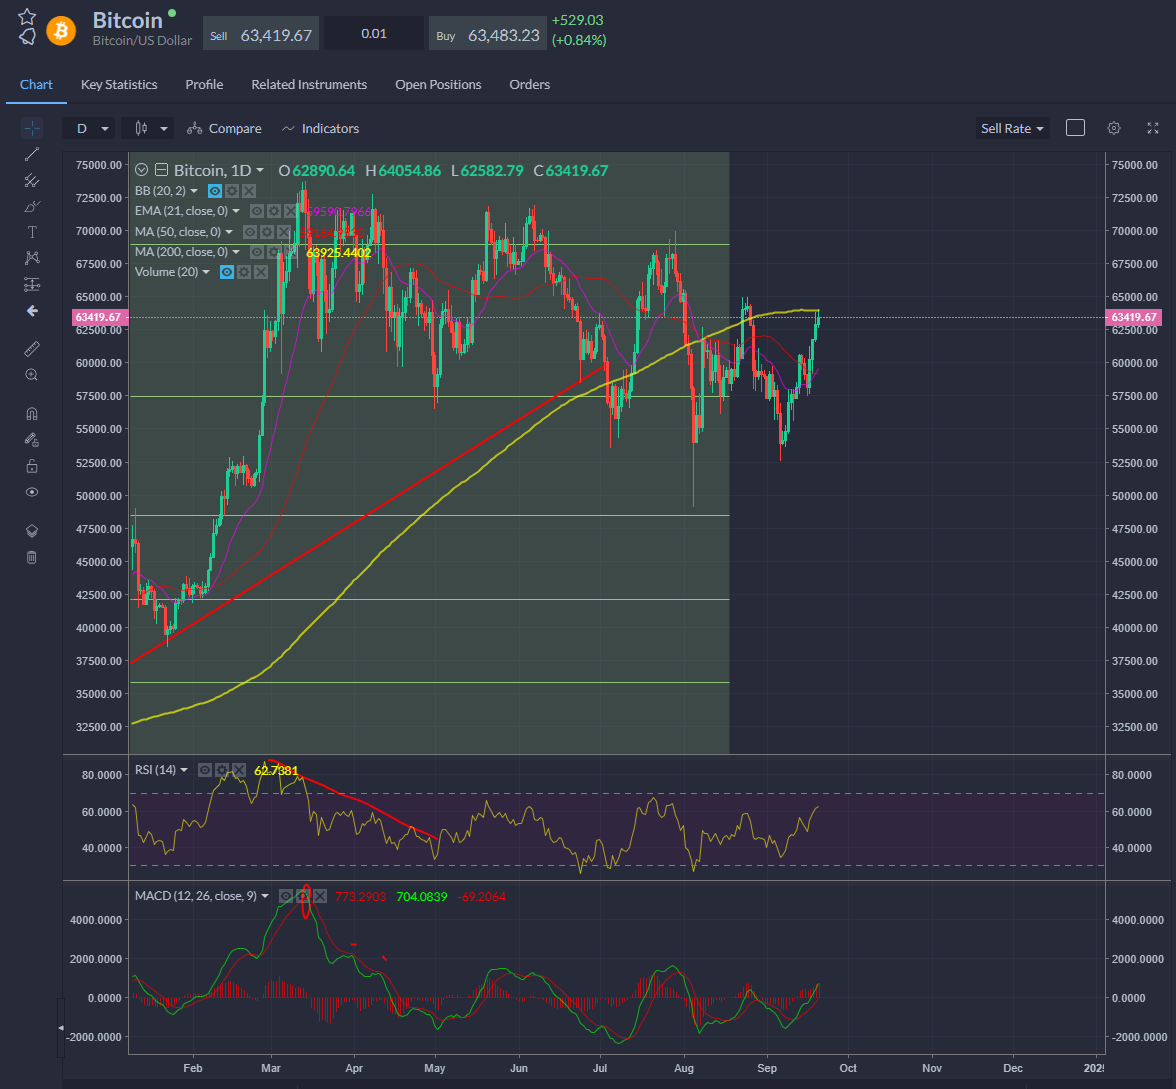Screen dimensions: 1176x1089
Task: Select the trend line drawing tool
Action: coord(32,154)
